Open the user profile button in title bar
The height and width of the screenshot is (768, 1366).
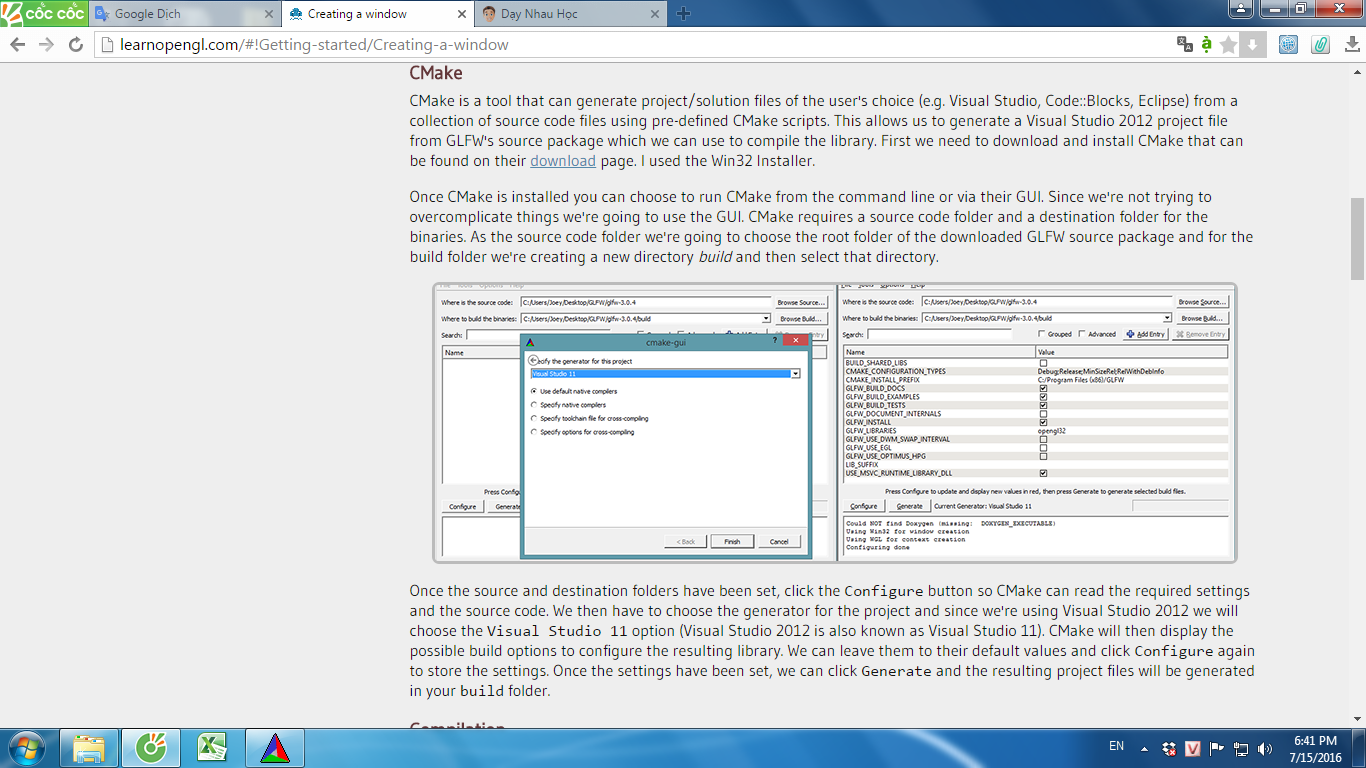[1242, 8]
